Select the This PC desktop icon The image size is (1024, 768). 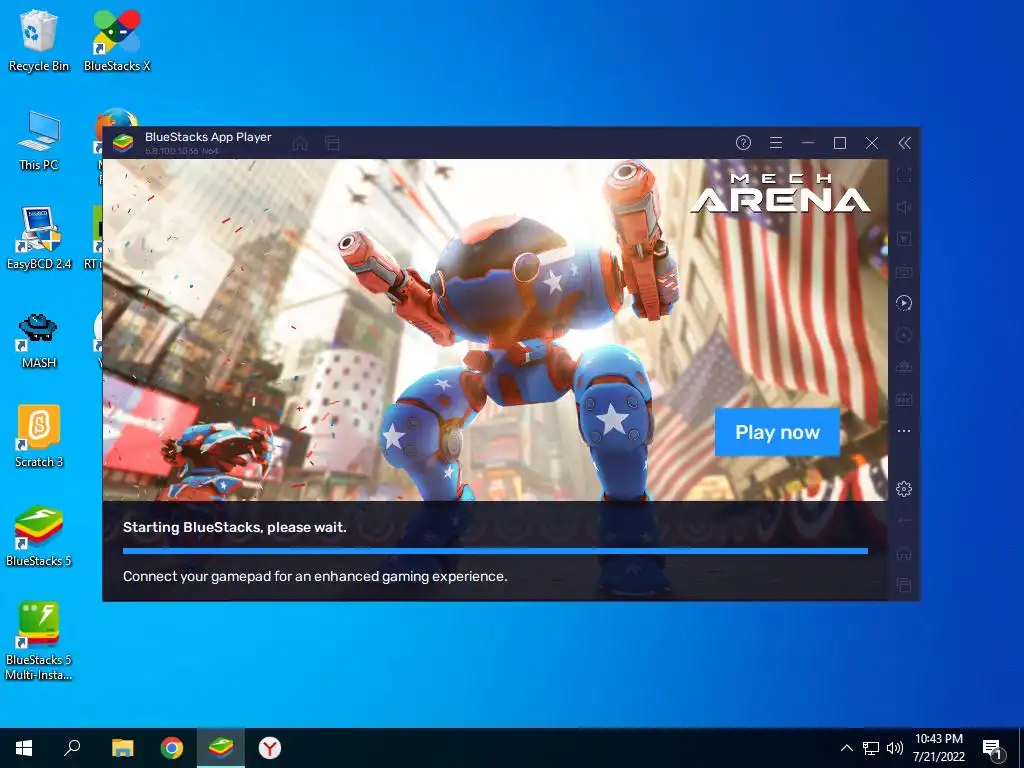pos(39,140)
